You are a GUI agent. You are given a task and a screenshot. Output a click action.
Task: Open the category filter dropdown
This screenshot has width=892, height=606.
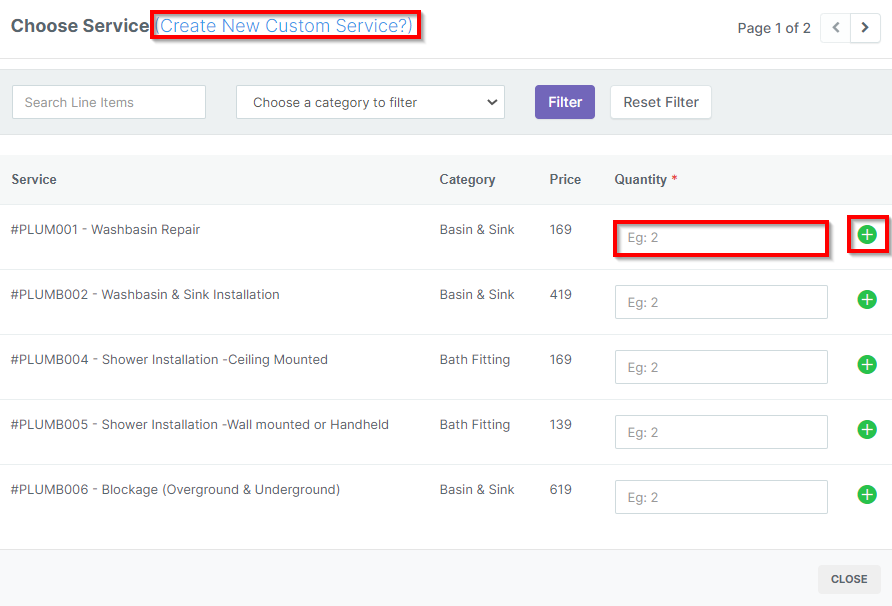coord(370,102)
